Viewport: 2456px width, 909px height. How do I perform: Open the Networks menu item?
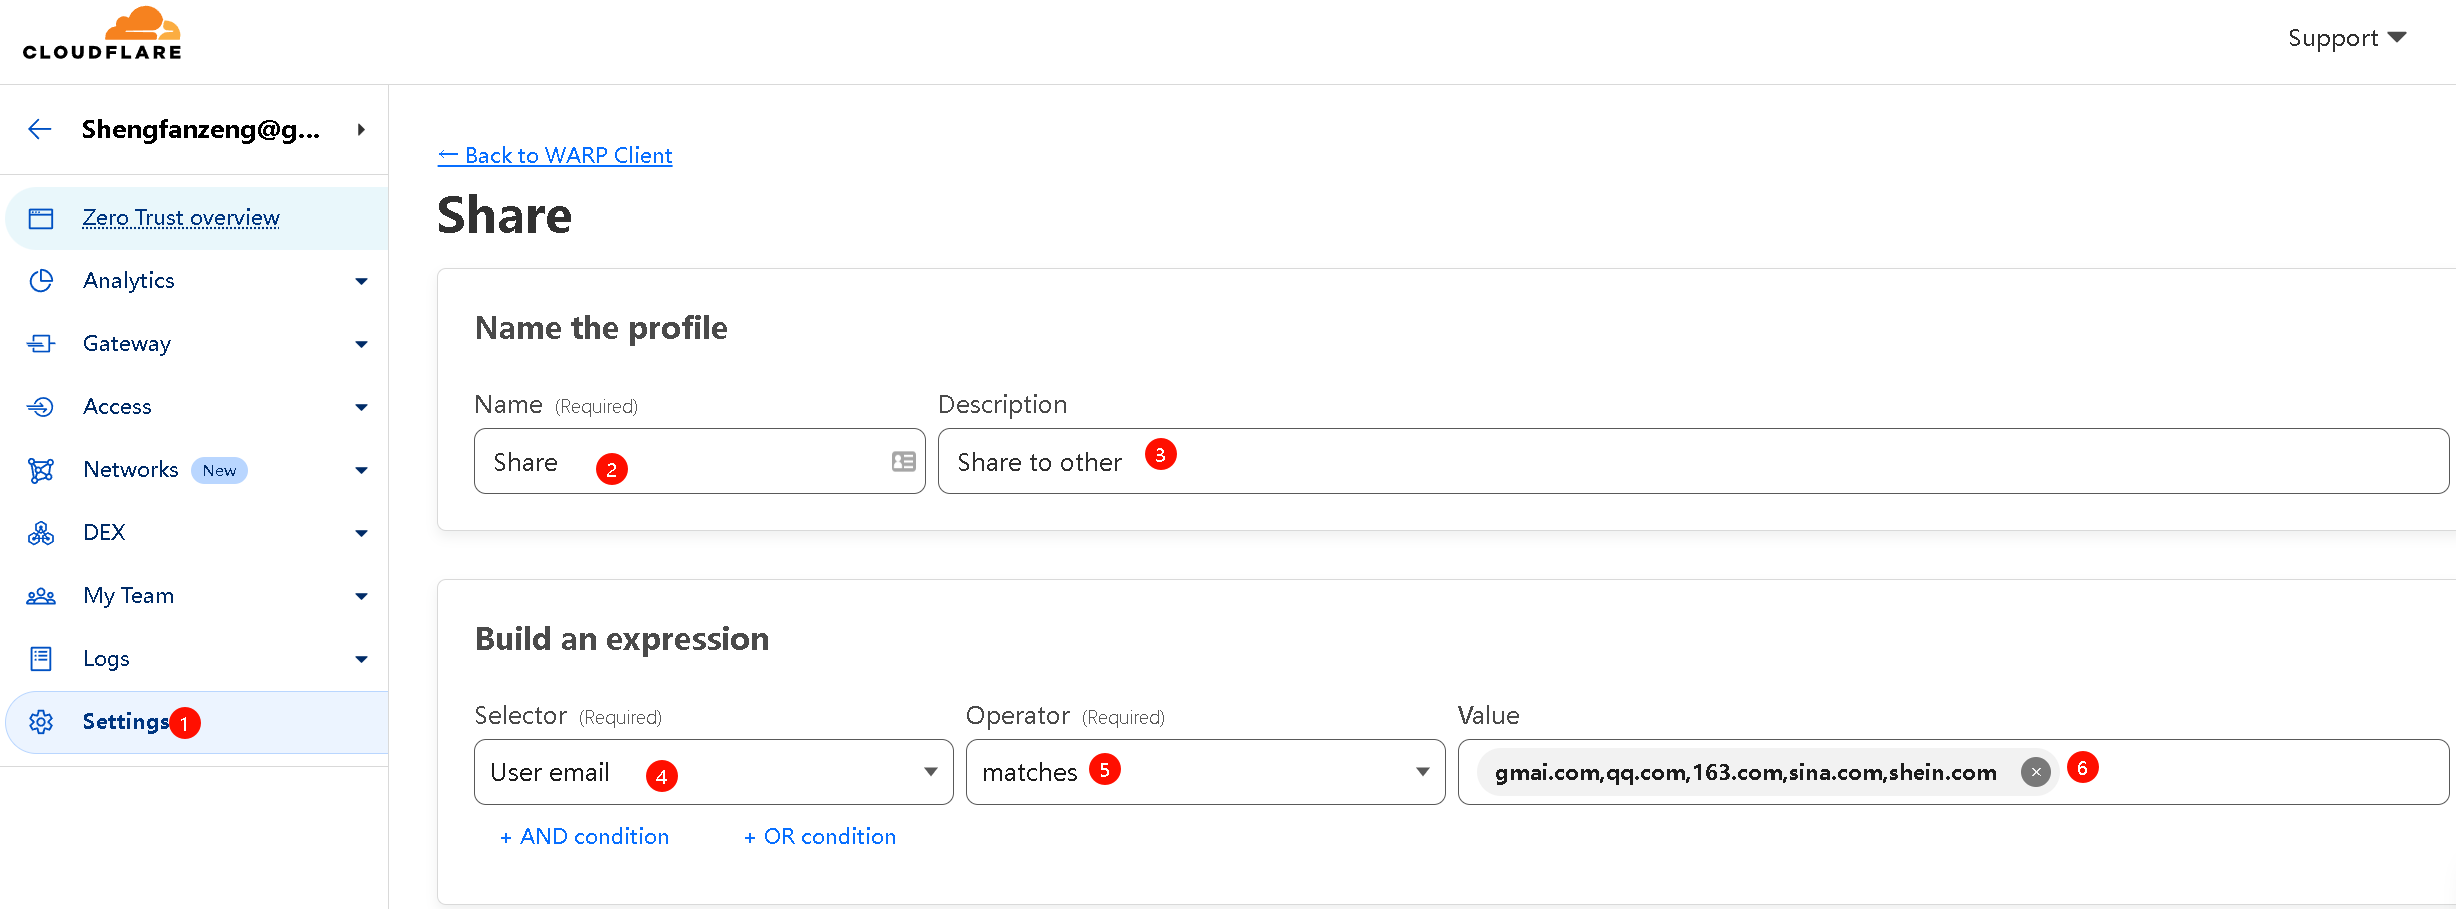(131, 470)
